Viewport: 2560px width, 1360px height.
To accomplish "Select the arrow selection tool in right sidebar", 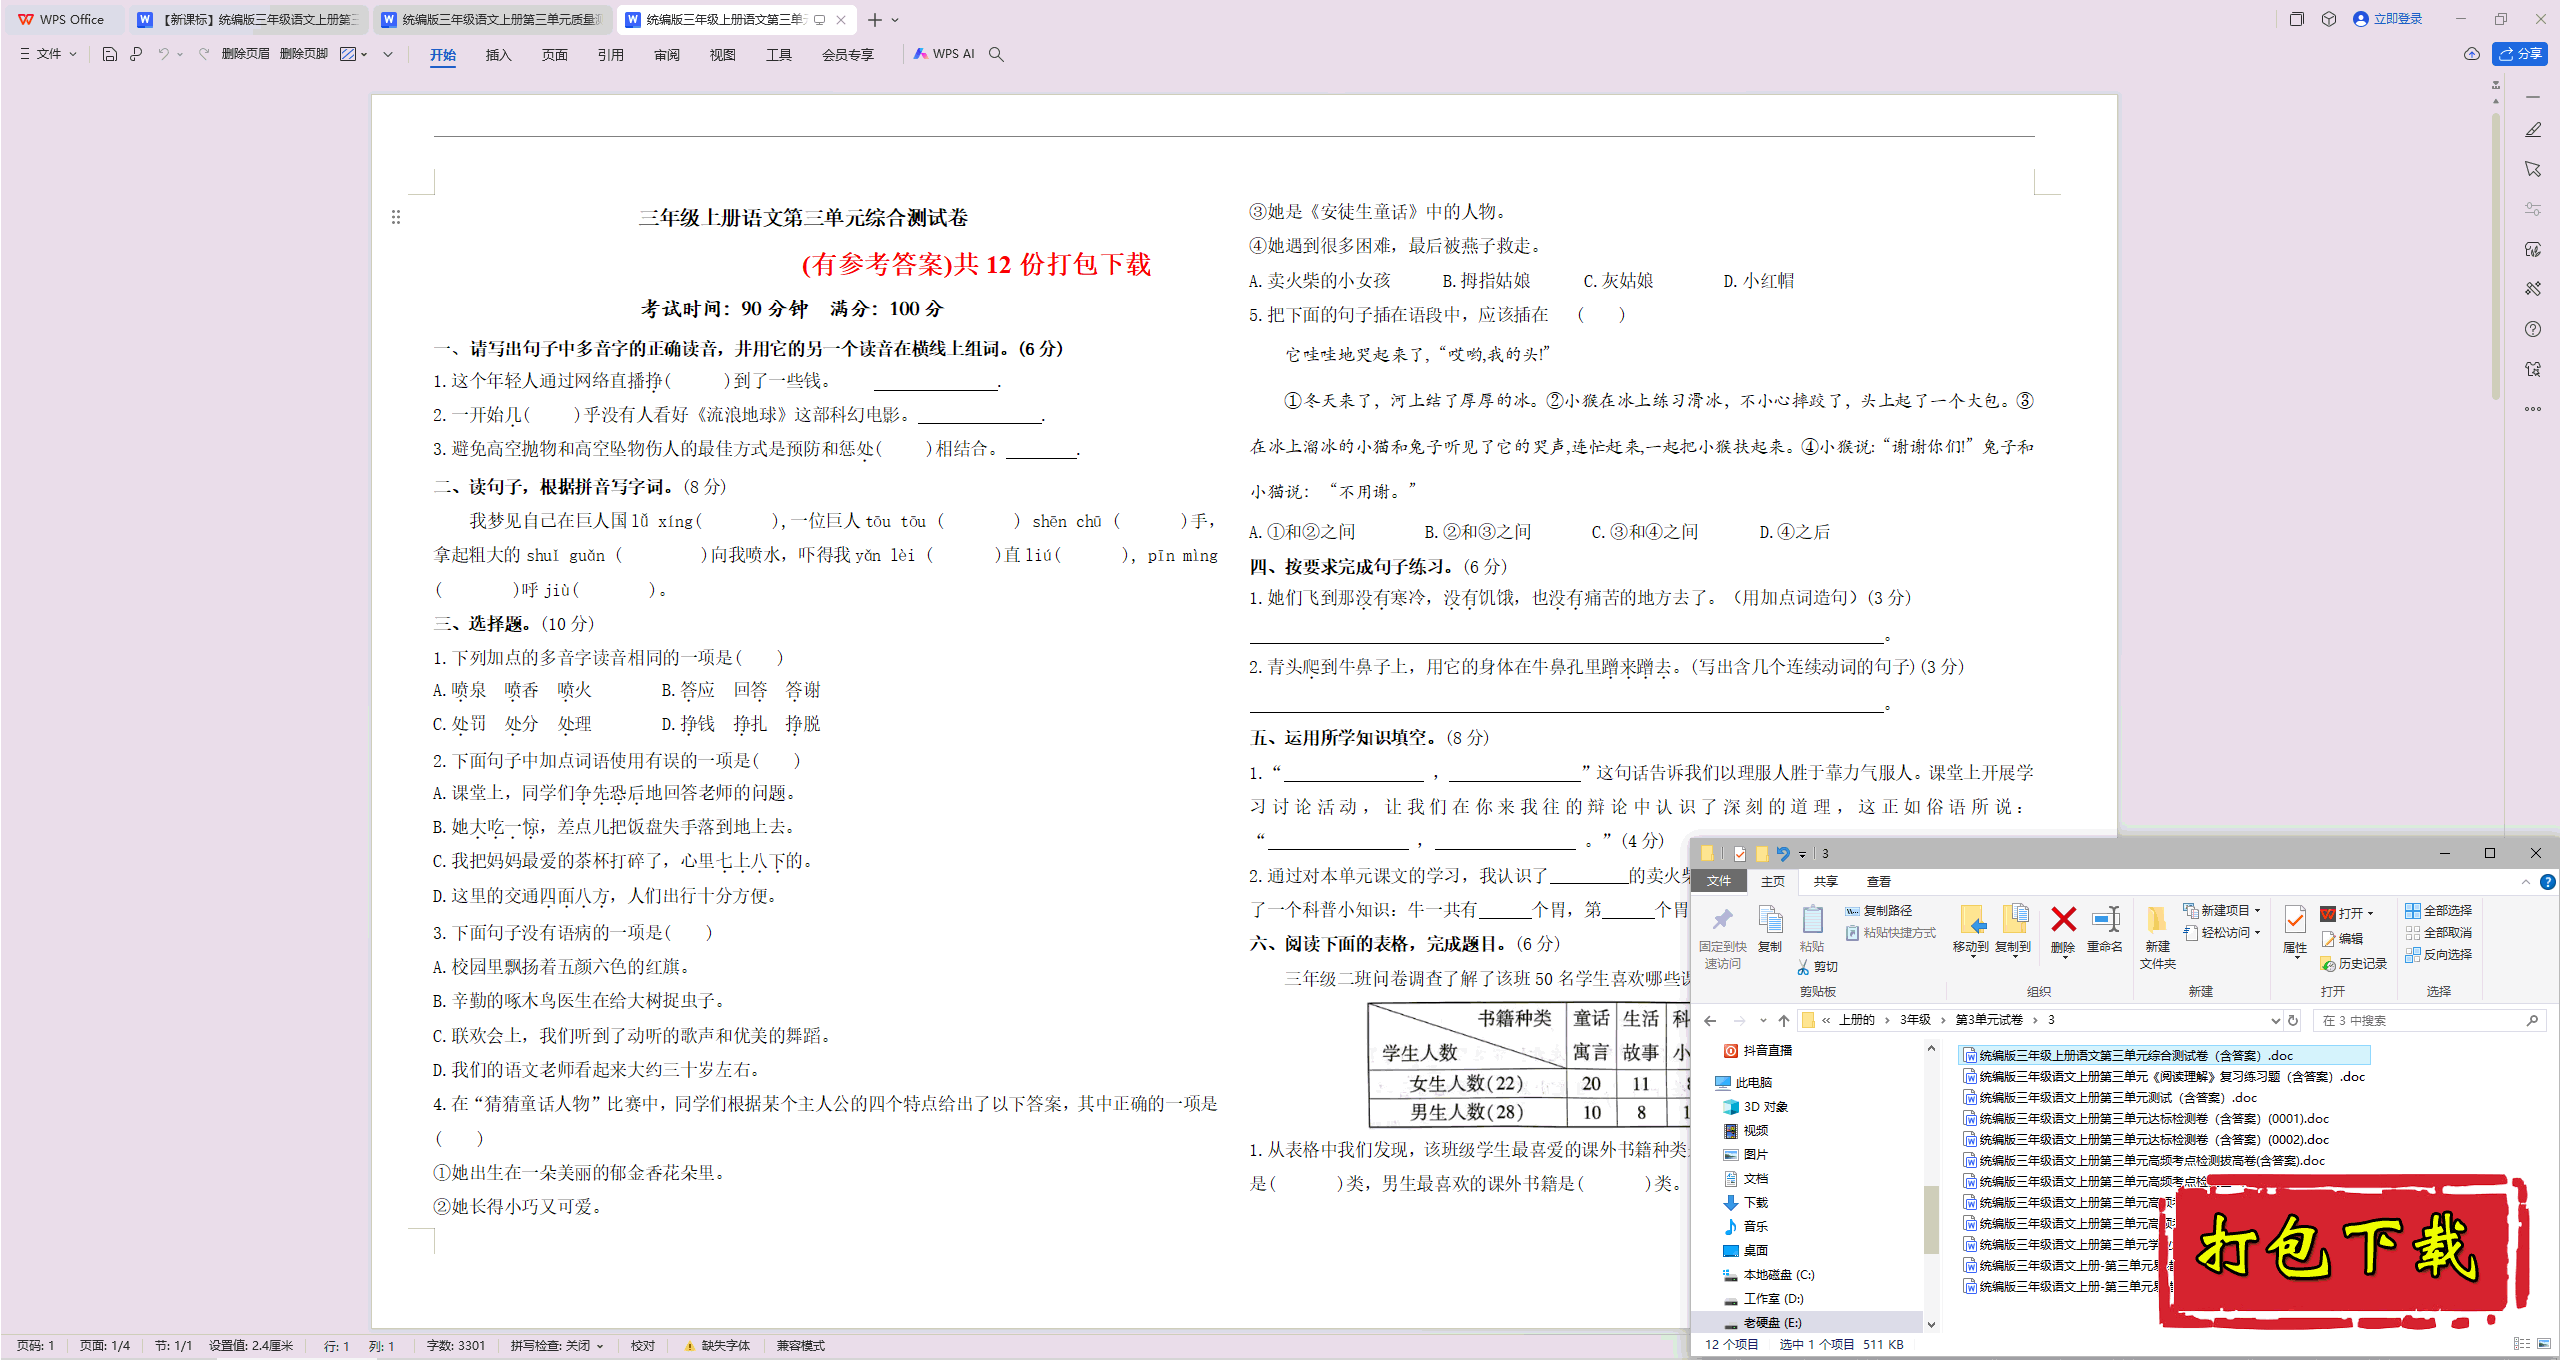I will (2533, 169).
